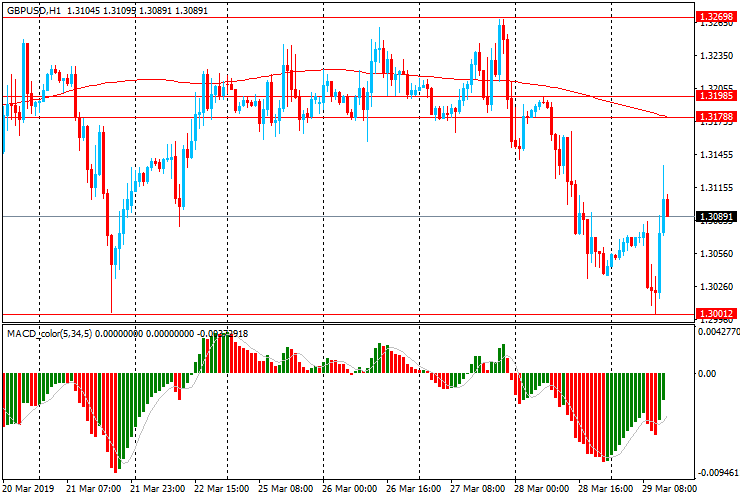Viewport: 740px width, 500px height.
Task: Click the 1.32698 red price label
Action: (x=716, y=17)
